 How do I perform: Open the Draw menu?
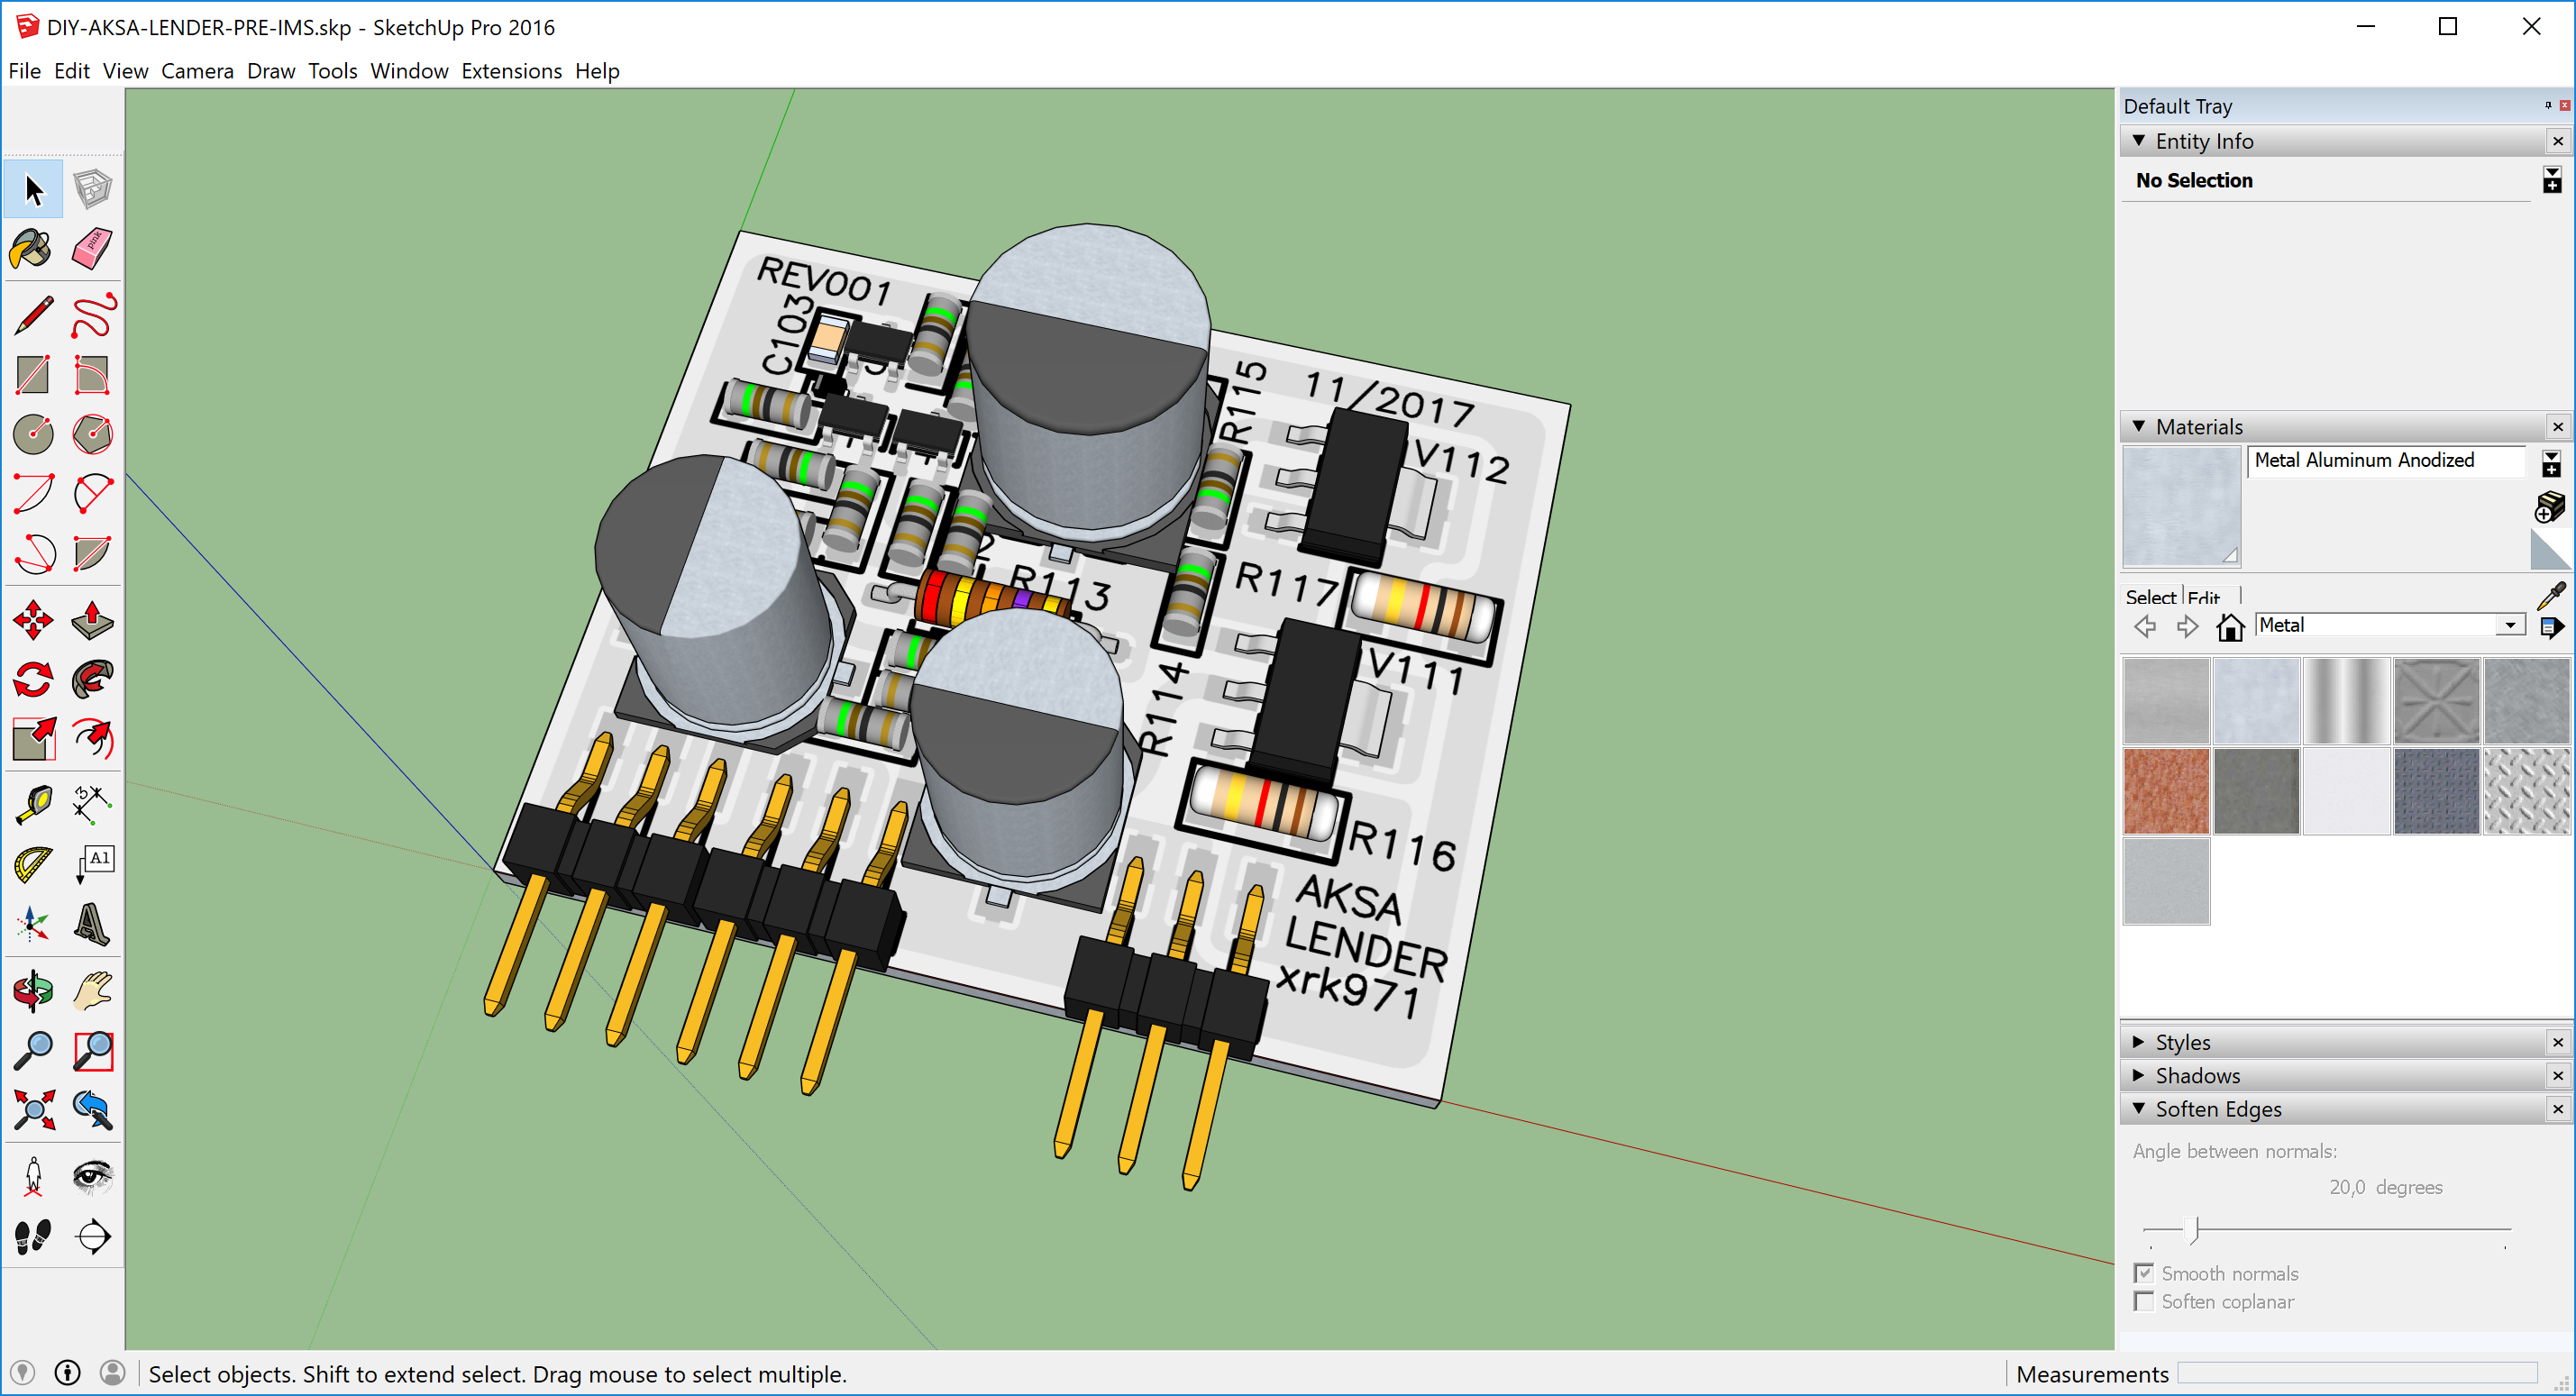pyautogui.click(x=271, y=71)
